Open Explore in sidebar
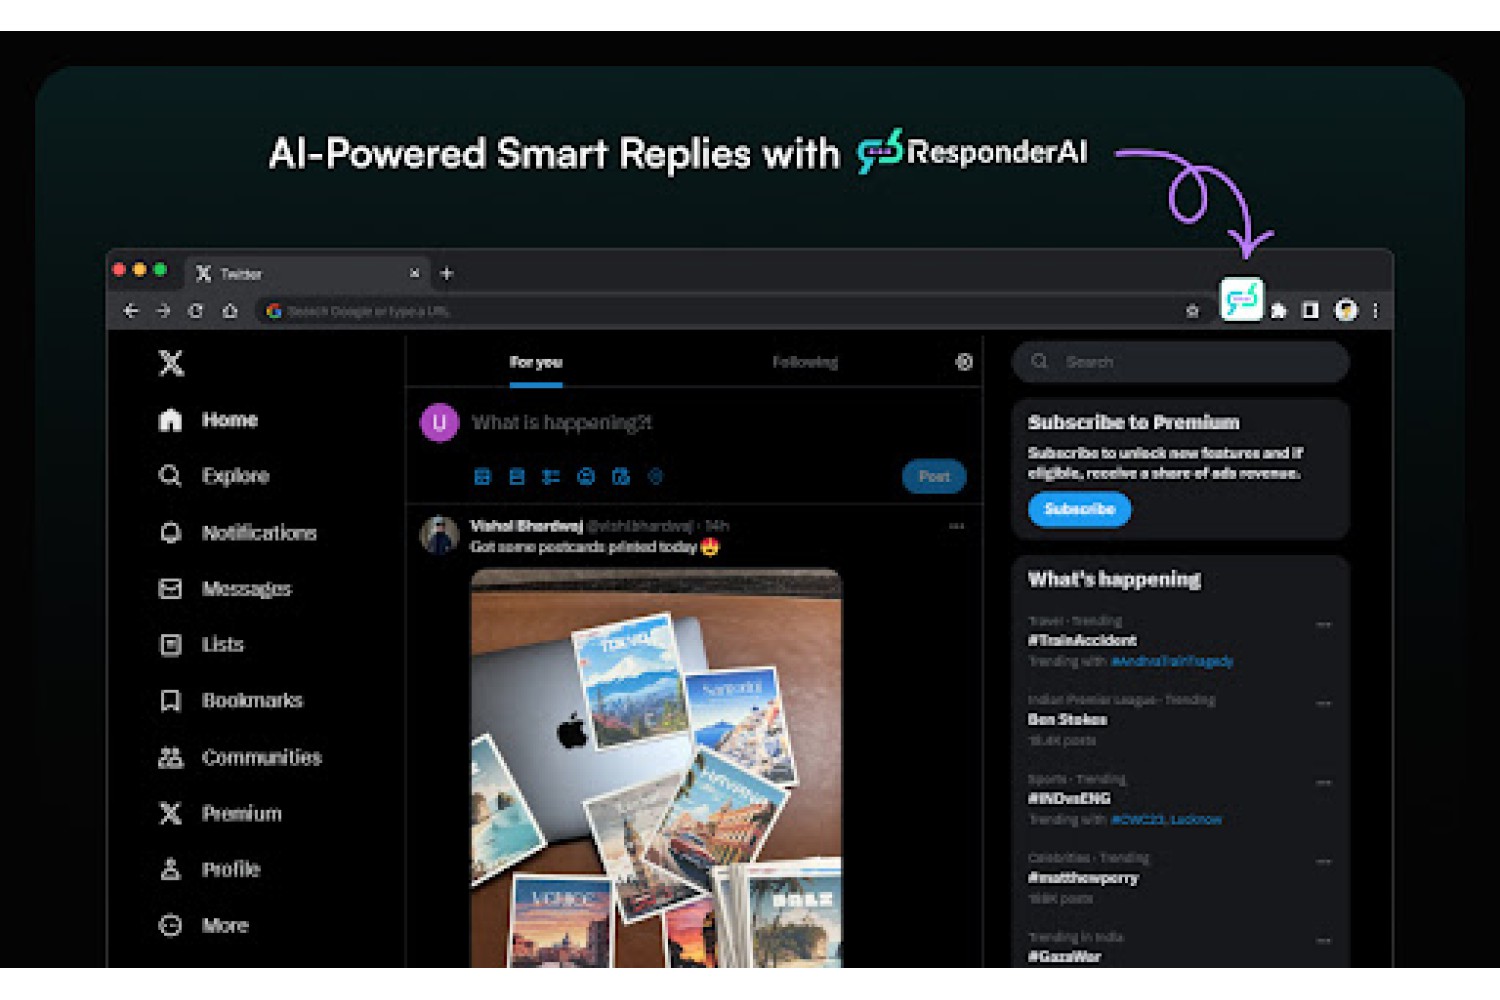Viewport: 1500px width, 1000px height. [x=214, y=476]
